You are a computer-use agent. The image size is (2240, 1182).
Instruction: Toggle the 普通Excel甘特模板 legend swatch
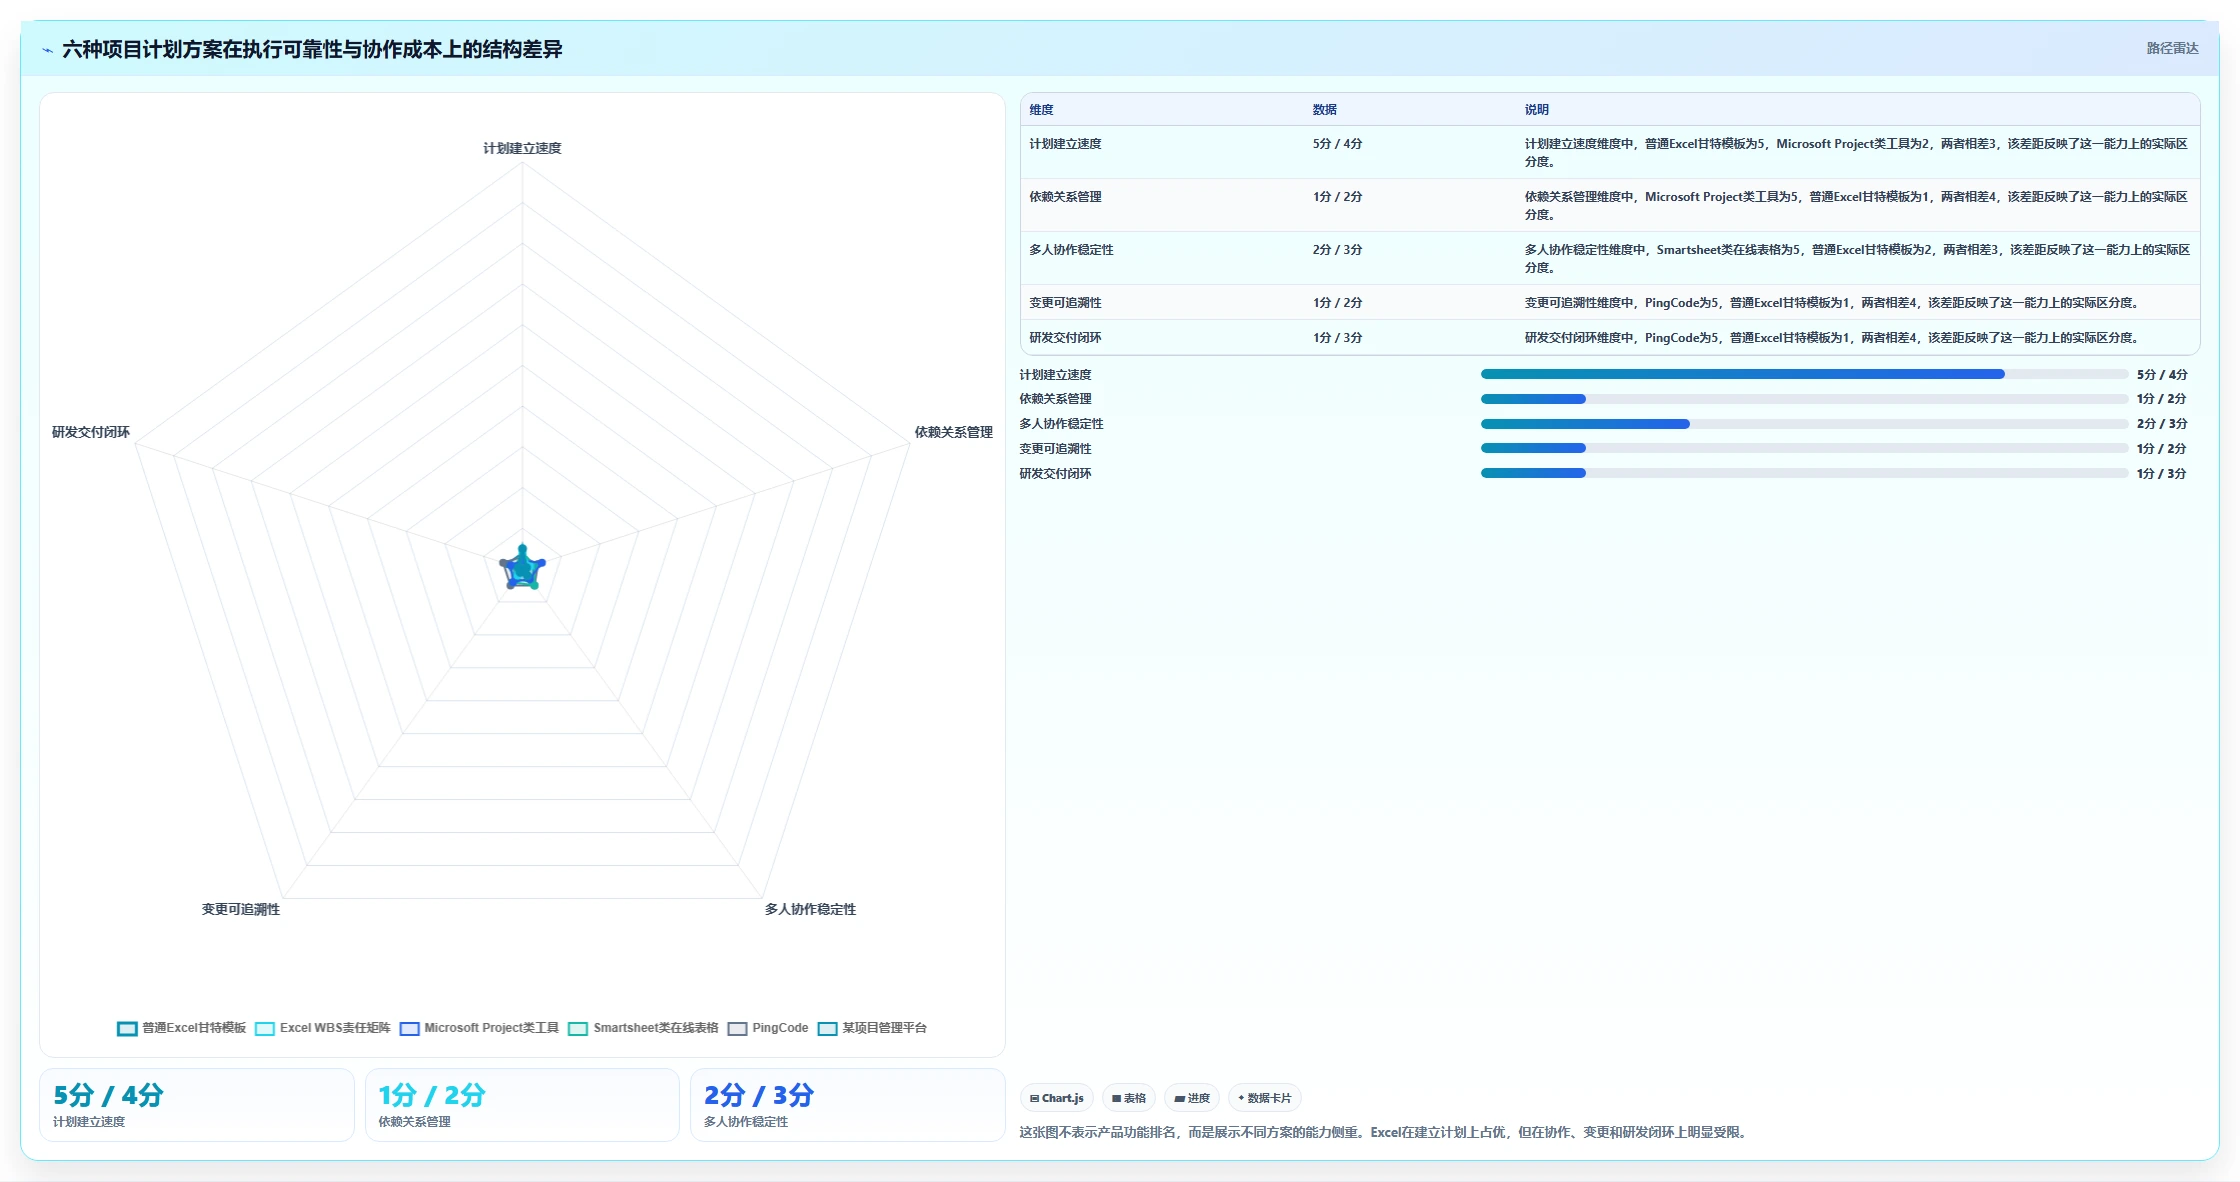point(127,1028)
